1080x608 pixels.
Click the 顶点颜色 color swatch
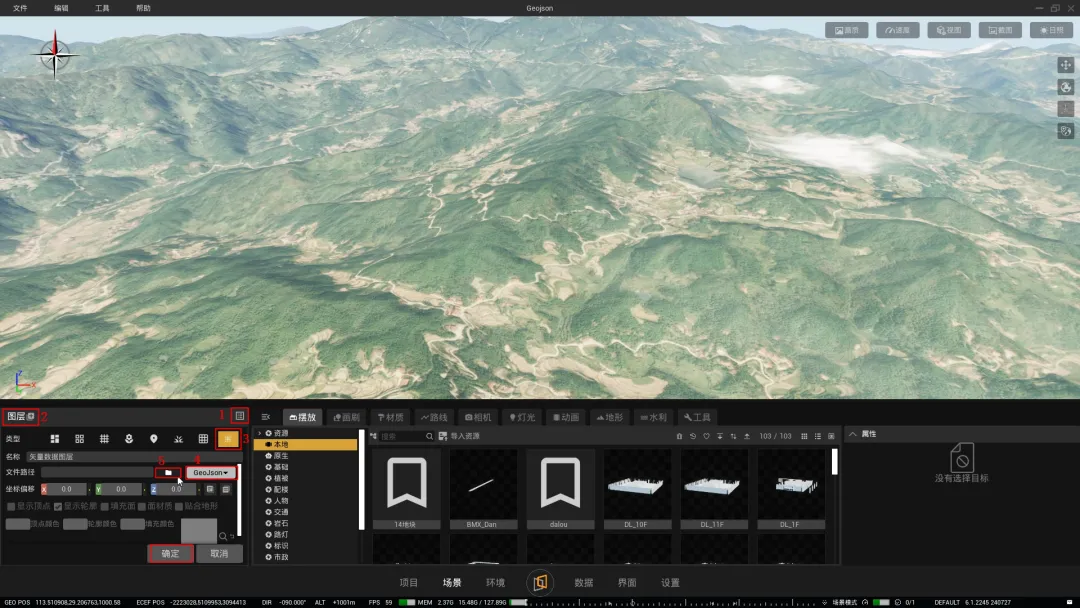17,524
